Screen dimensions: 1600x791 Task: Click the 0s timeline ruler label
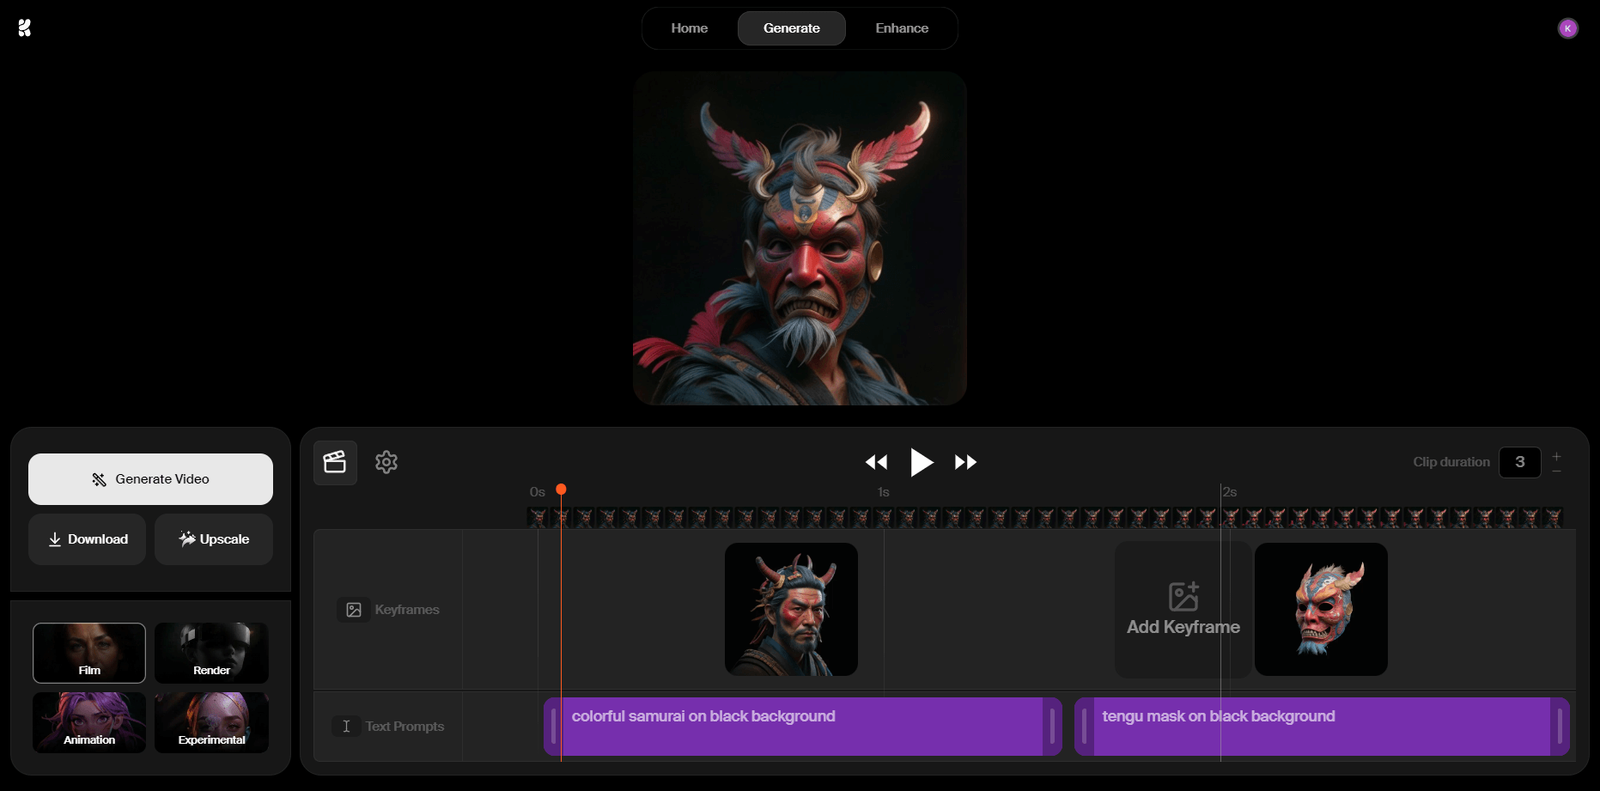point(537,492)
